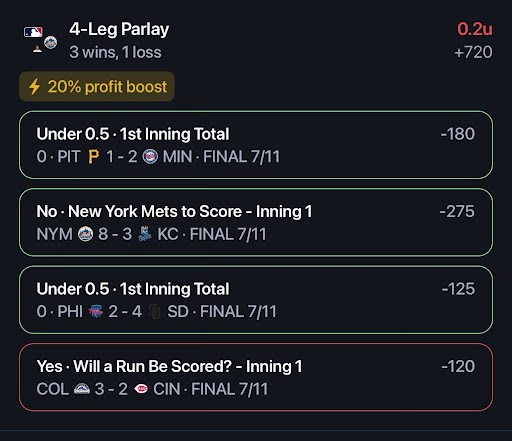Click the Phillies logo in the PHI–SD leg
This screenshot has height=441, width=512.
click(x=96, y=312)
